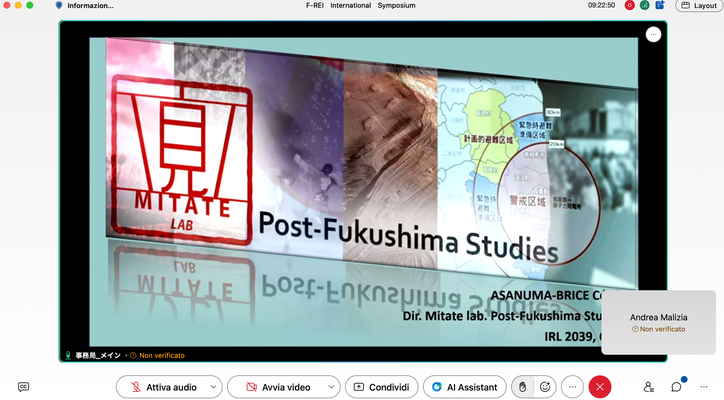This screenshot has height=400, width=724.
Task: Open the shared content options ellipsis
Action: click(653, 35)
